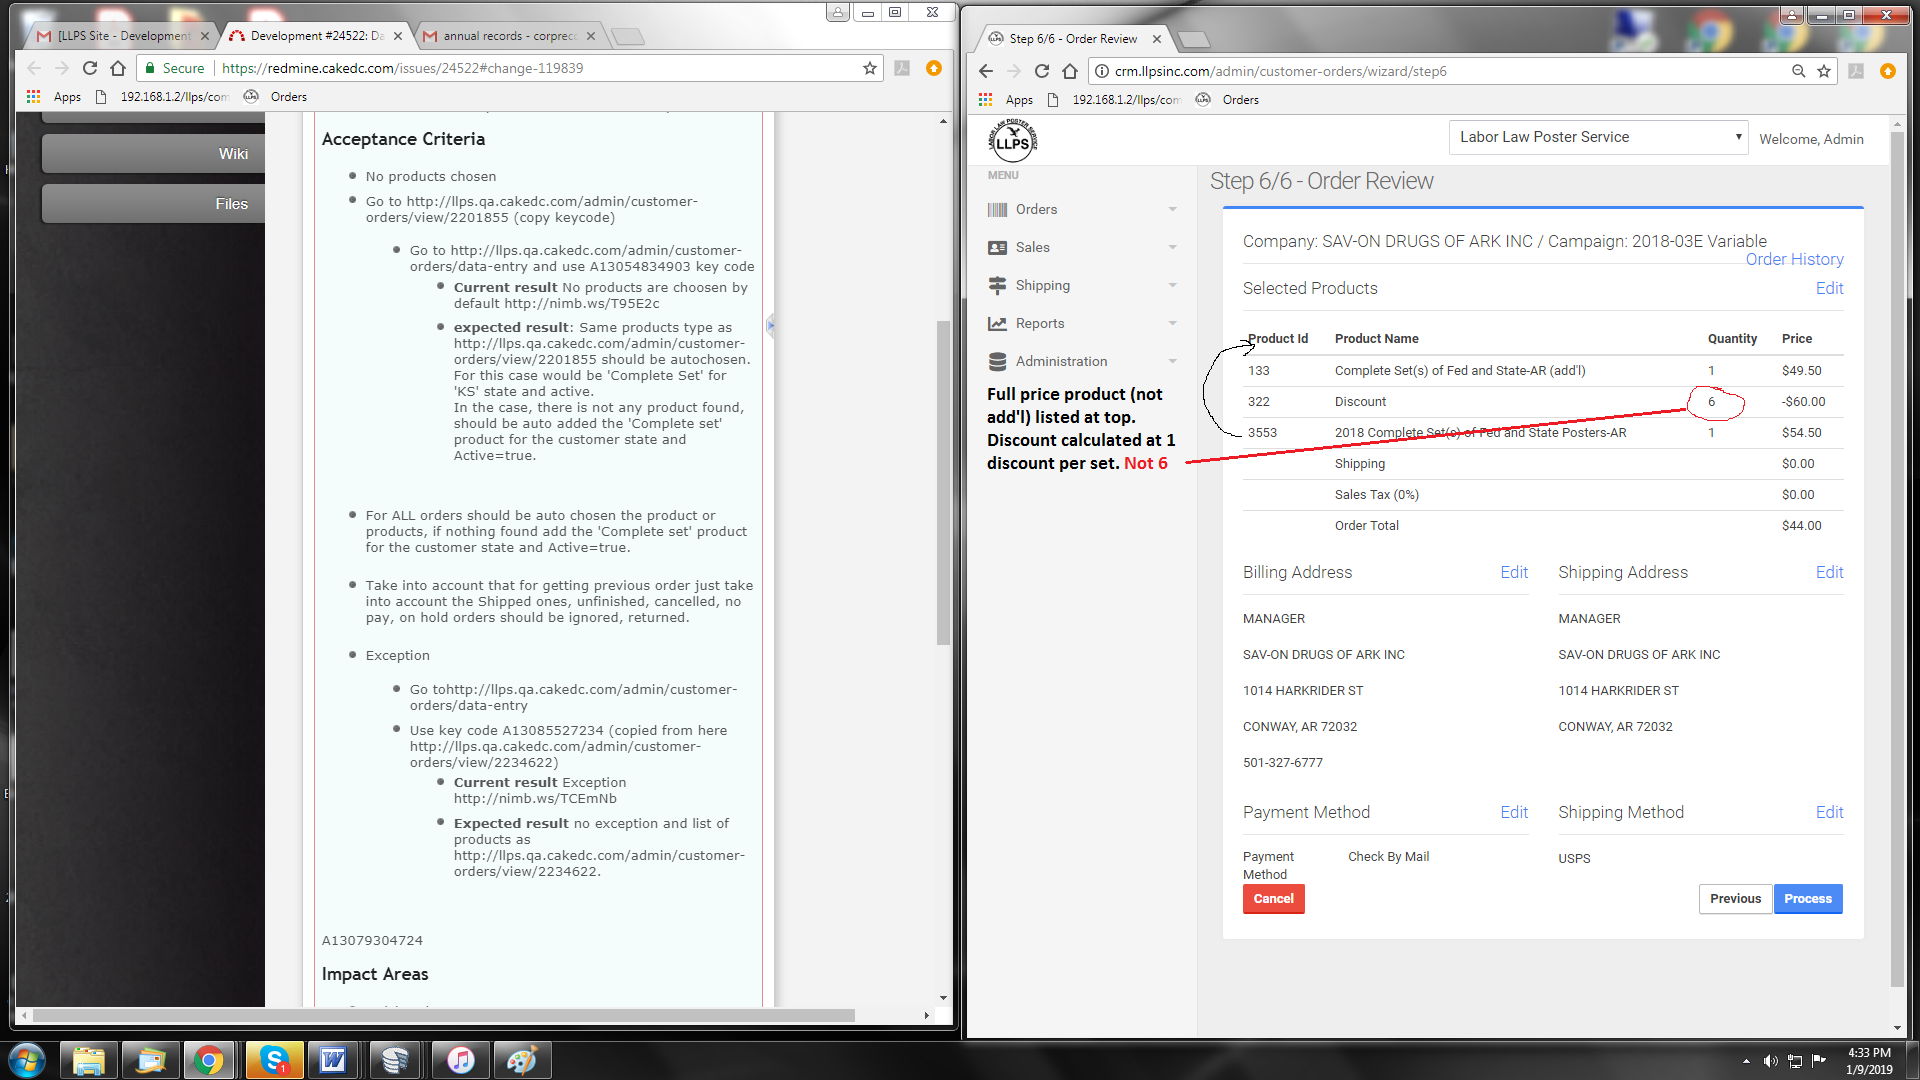The height and width of the screenshot is (1080, 1920).
Task: Click the Reports chart icon
Action: click(x=997, y=323)
